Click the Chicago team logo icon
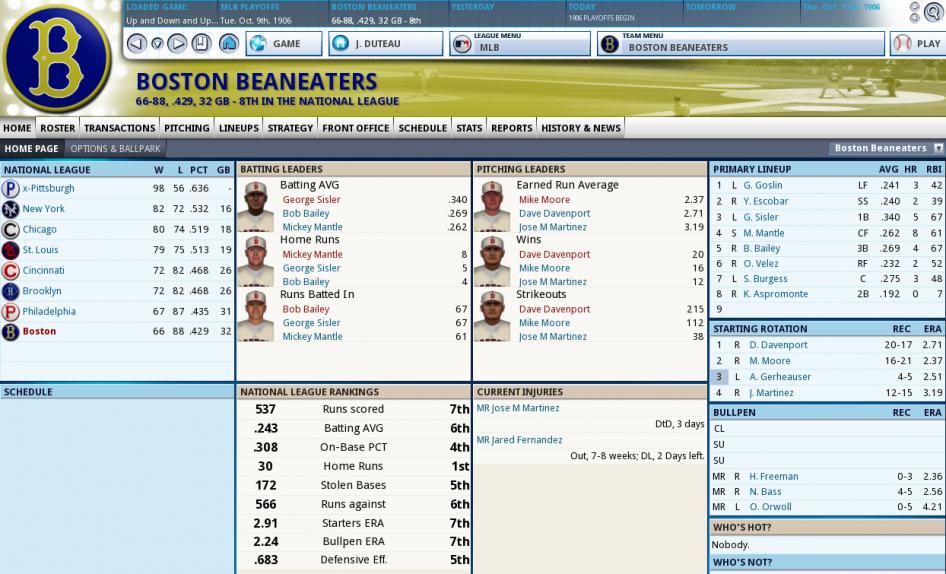Image resolution: width=946 pixels, height=574 pixels. (x=10, y=229)
